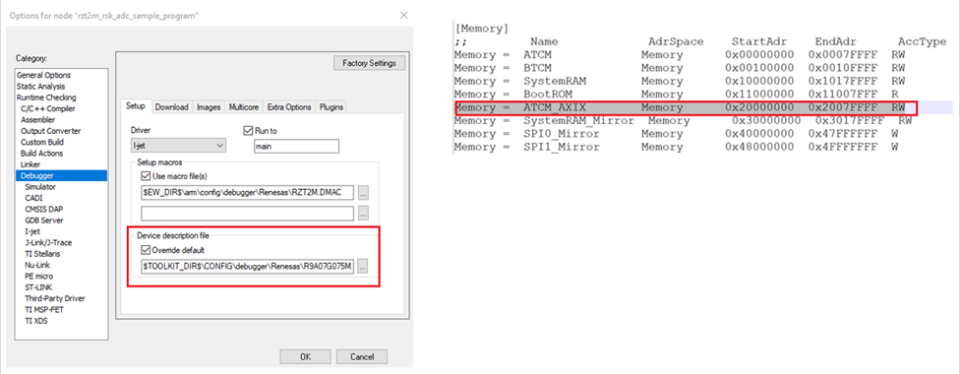Select TI MSP-FET category
This screenshot has height=374, width=960.
(x=44, y=309)
